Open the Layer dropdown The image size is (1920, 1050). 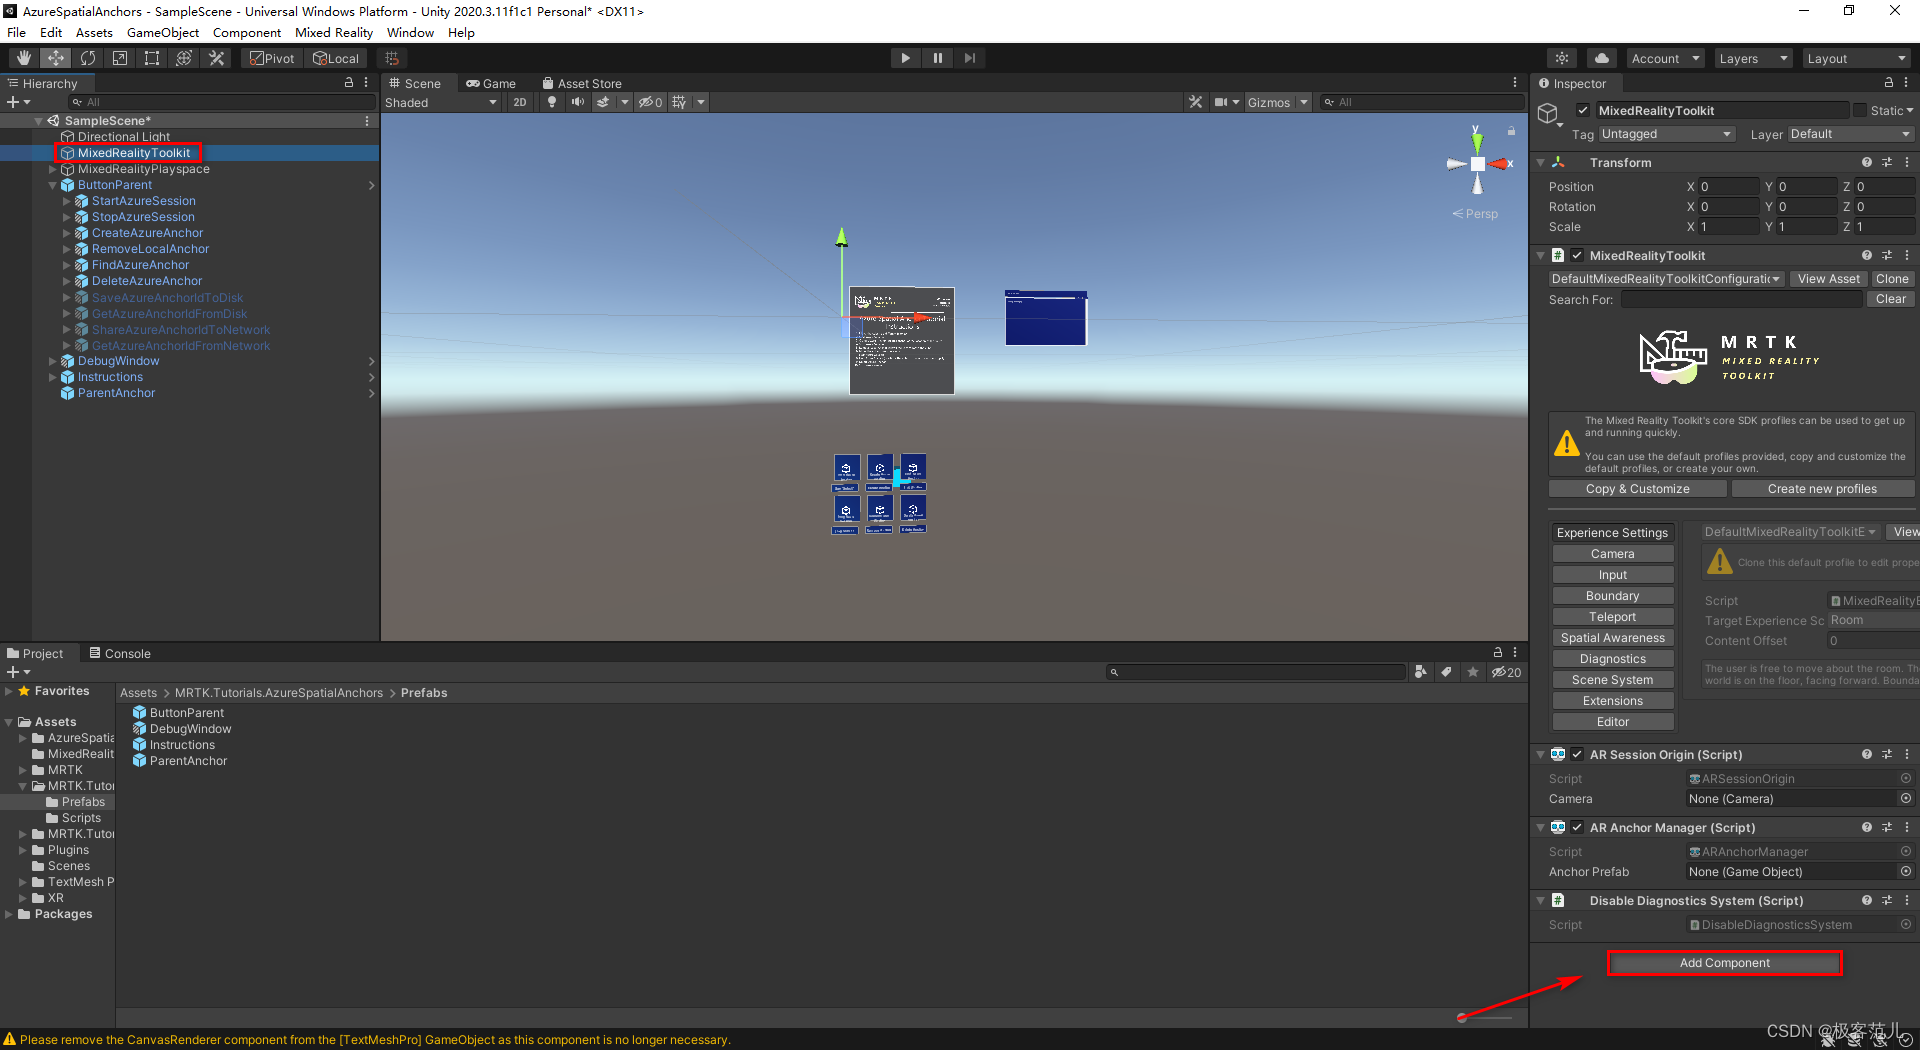click(x=1850, y=134)
